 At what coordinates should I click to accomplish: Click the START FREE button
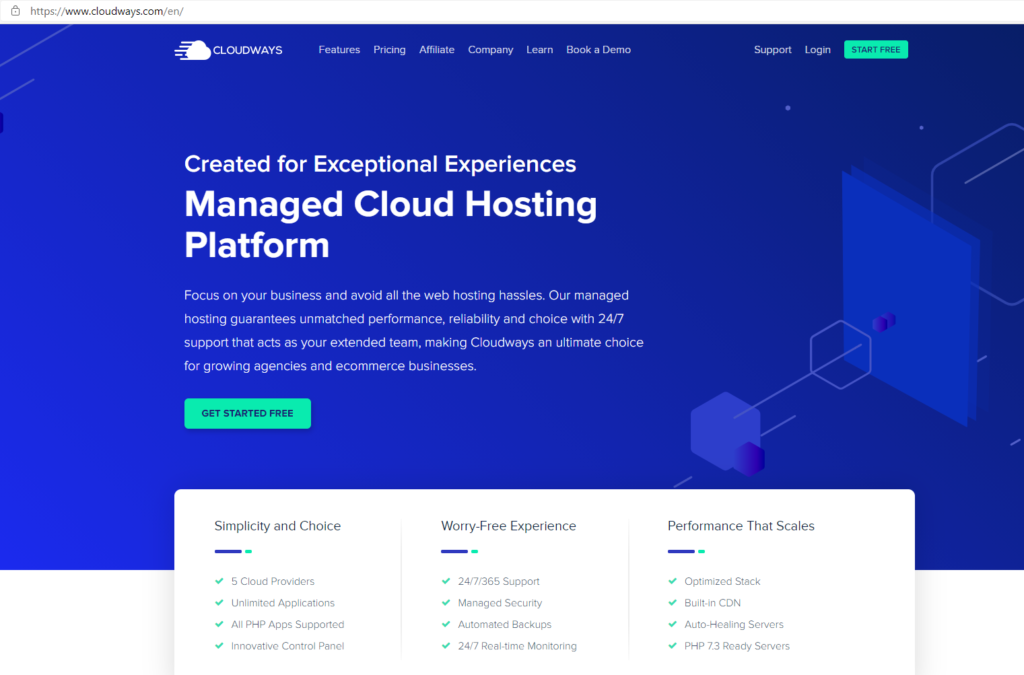point(876,50)
